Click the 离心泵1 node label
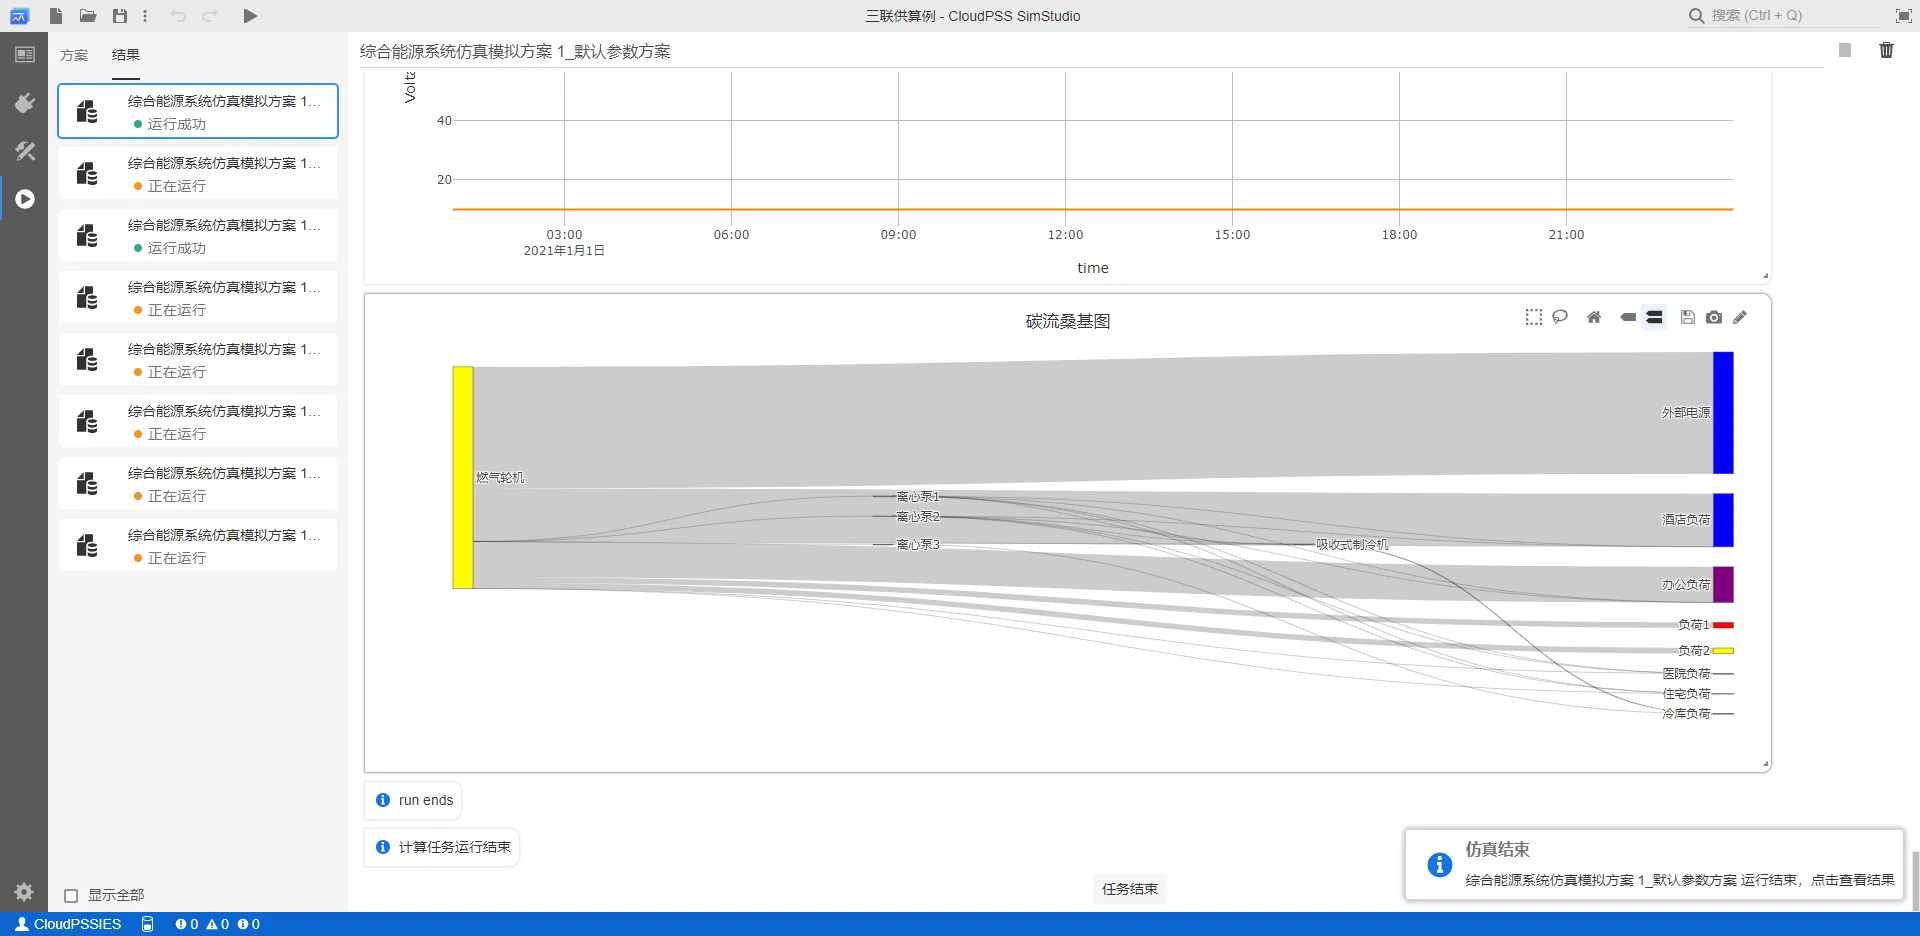This screenshot has width=1920, height=936. (918, 497)
